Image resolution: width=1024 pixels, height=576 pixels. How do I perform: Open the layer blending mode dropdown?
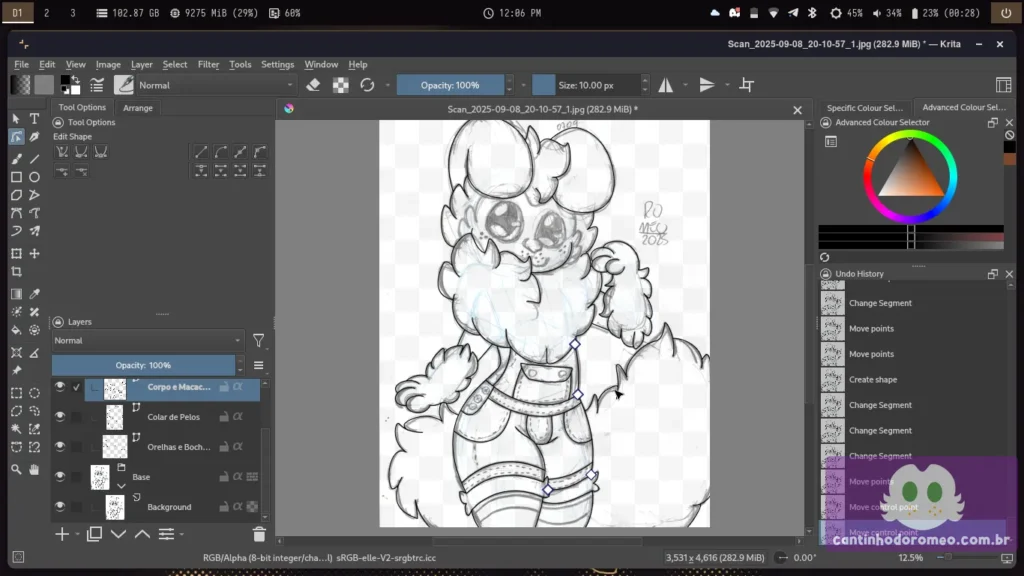(x=147, y=340)
